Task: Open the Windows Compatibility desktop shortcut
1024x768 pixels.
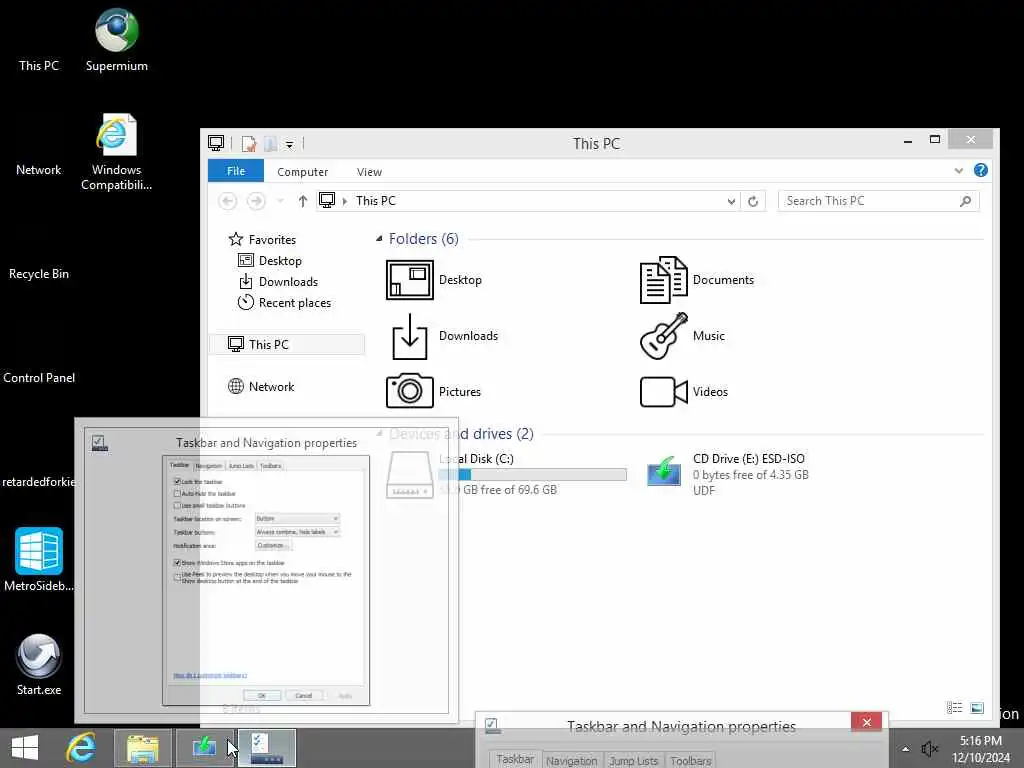Action: [116, 152]
